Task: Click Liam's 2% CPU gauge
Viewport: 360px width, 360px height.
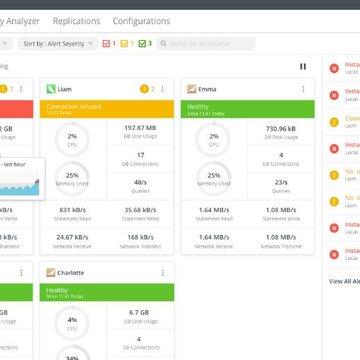Action: click(x=72, y=139)
